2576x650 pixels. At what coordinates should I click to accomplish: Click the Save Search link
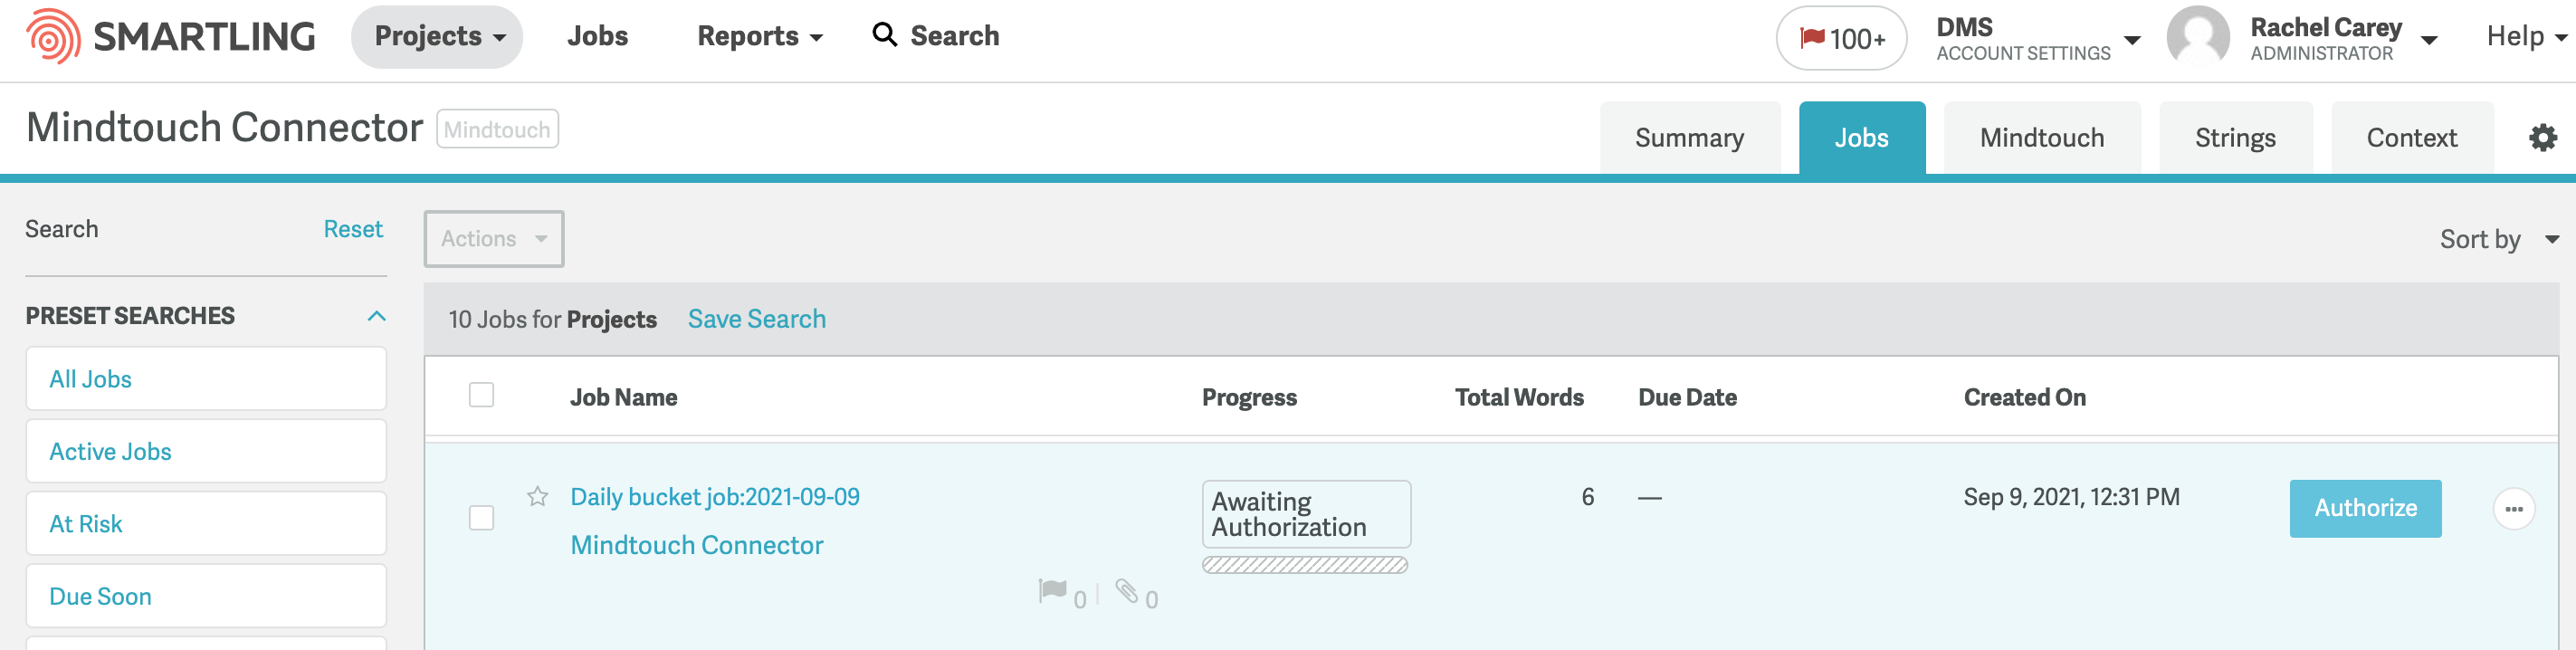tap(756, 319)
